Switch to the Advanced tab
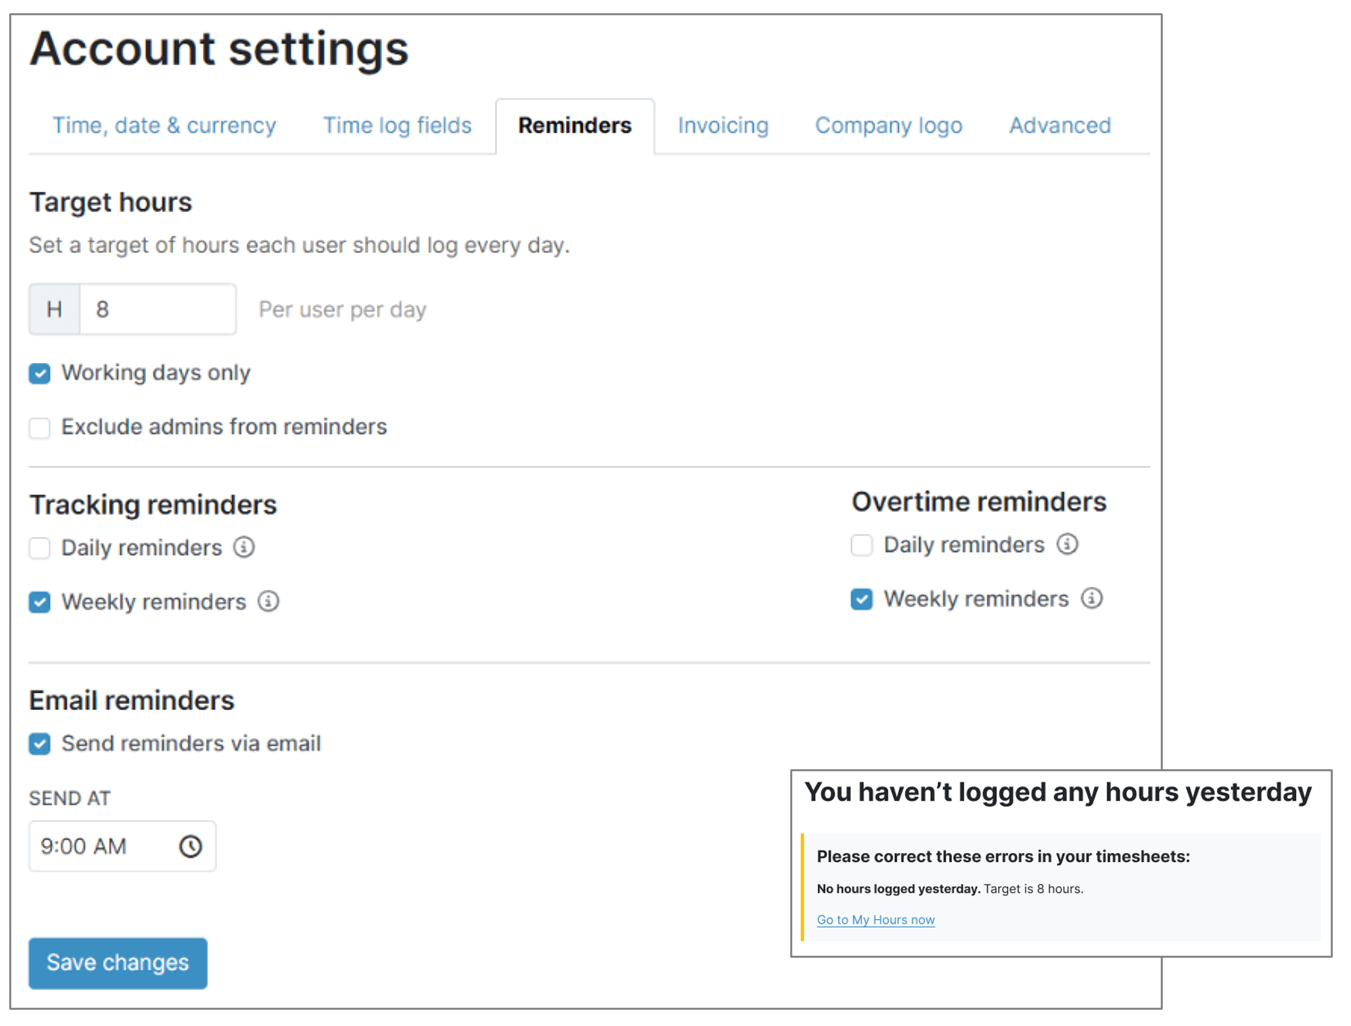1351x1026 pixels. point(1059,125)
